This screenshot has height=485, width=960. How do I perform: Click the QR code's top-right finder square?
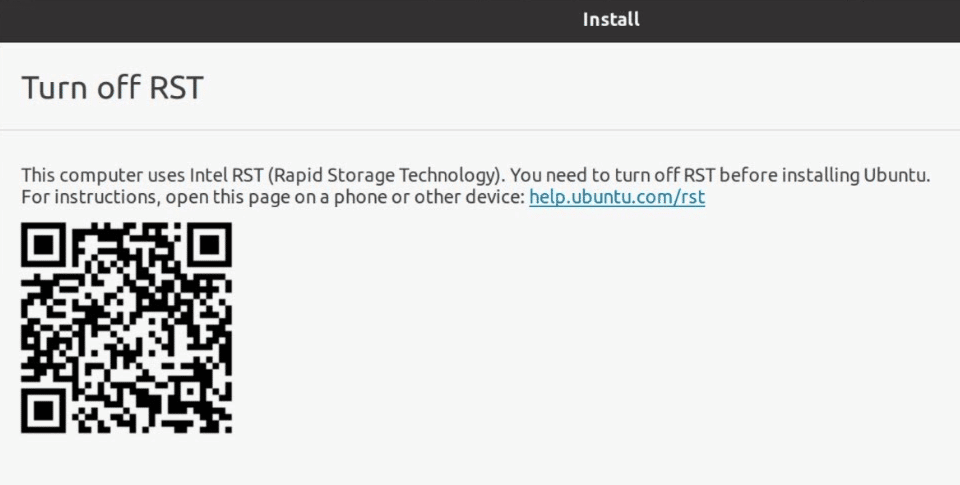tap(209, 245)
